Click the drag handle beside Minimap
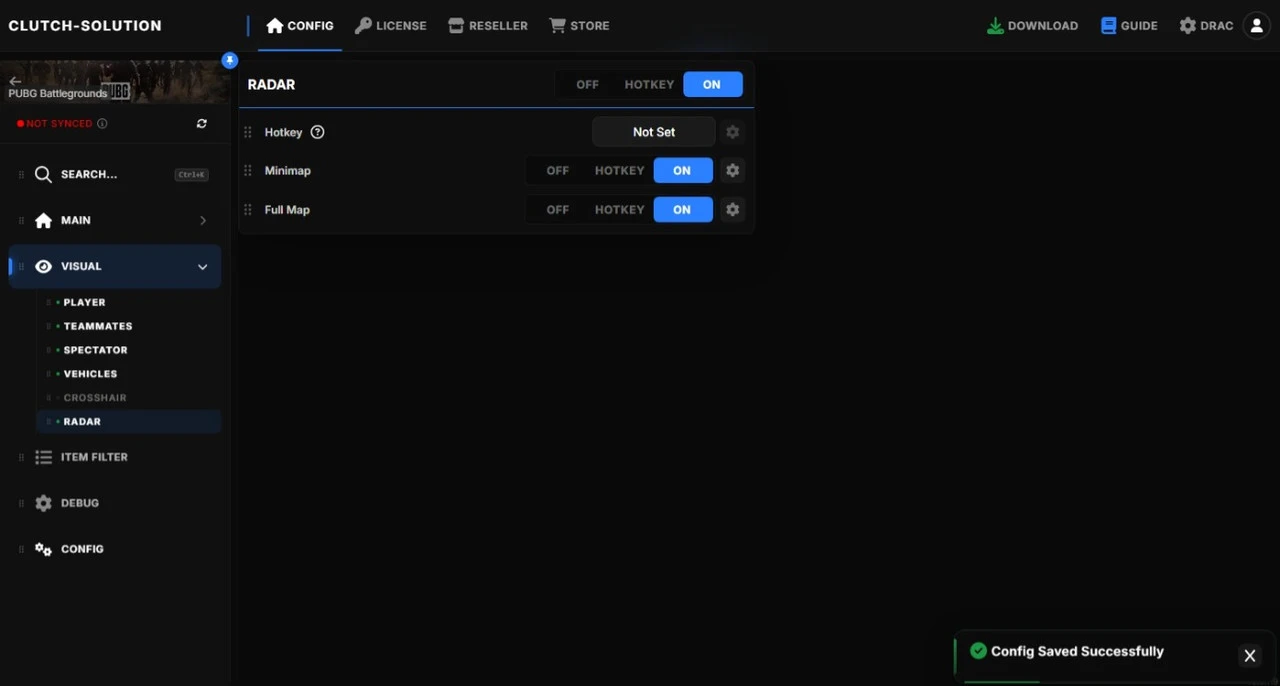 pos(248,171)
